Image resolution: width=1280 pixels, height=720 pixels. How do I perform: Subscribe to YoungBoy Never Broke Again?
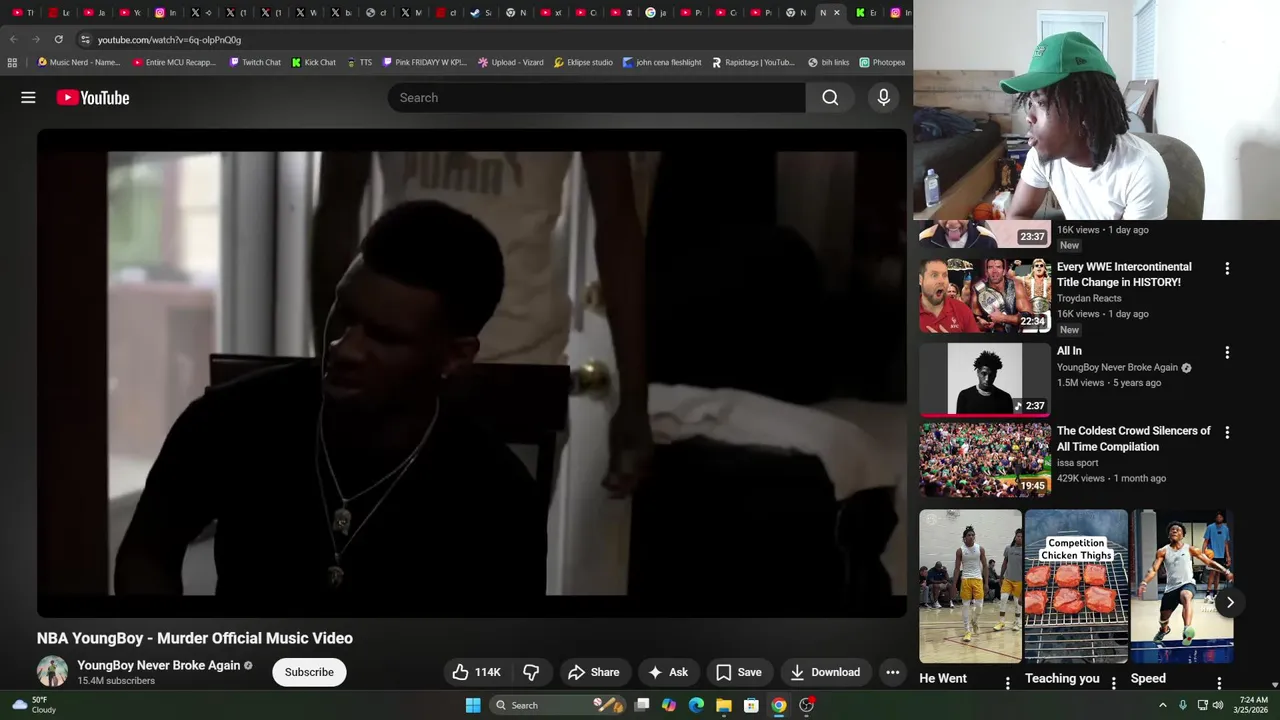309,672
